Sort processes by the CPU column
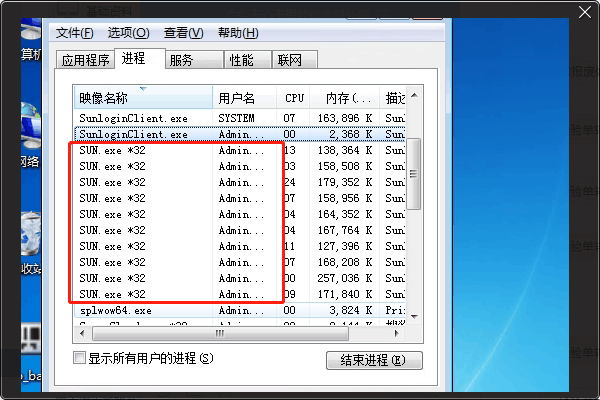Image resolution: width=600 pixels, height=400 pixels. point(294,98)
